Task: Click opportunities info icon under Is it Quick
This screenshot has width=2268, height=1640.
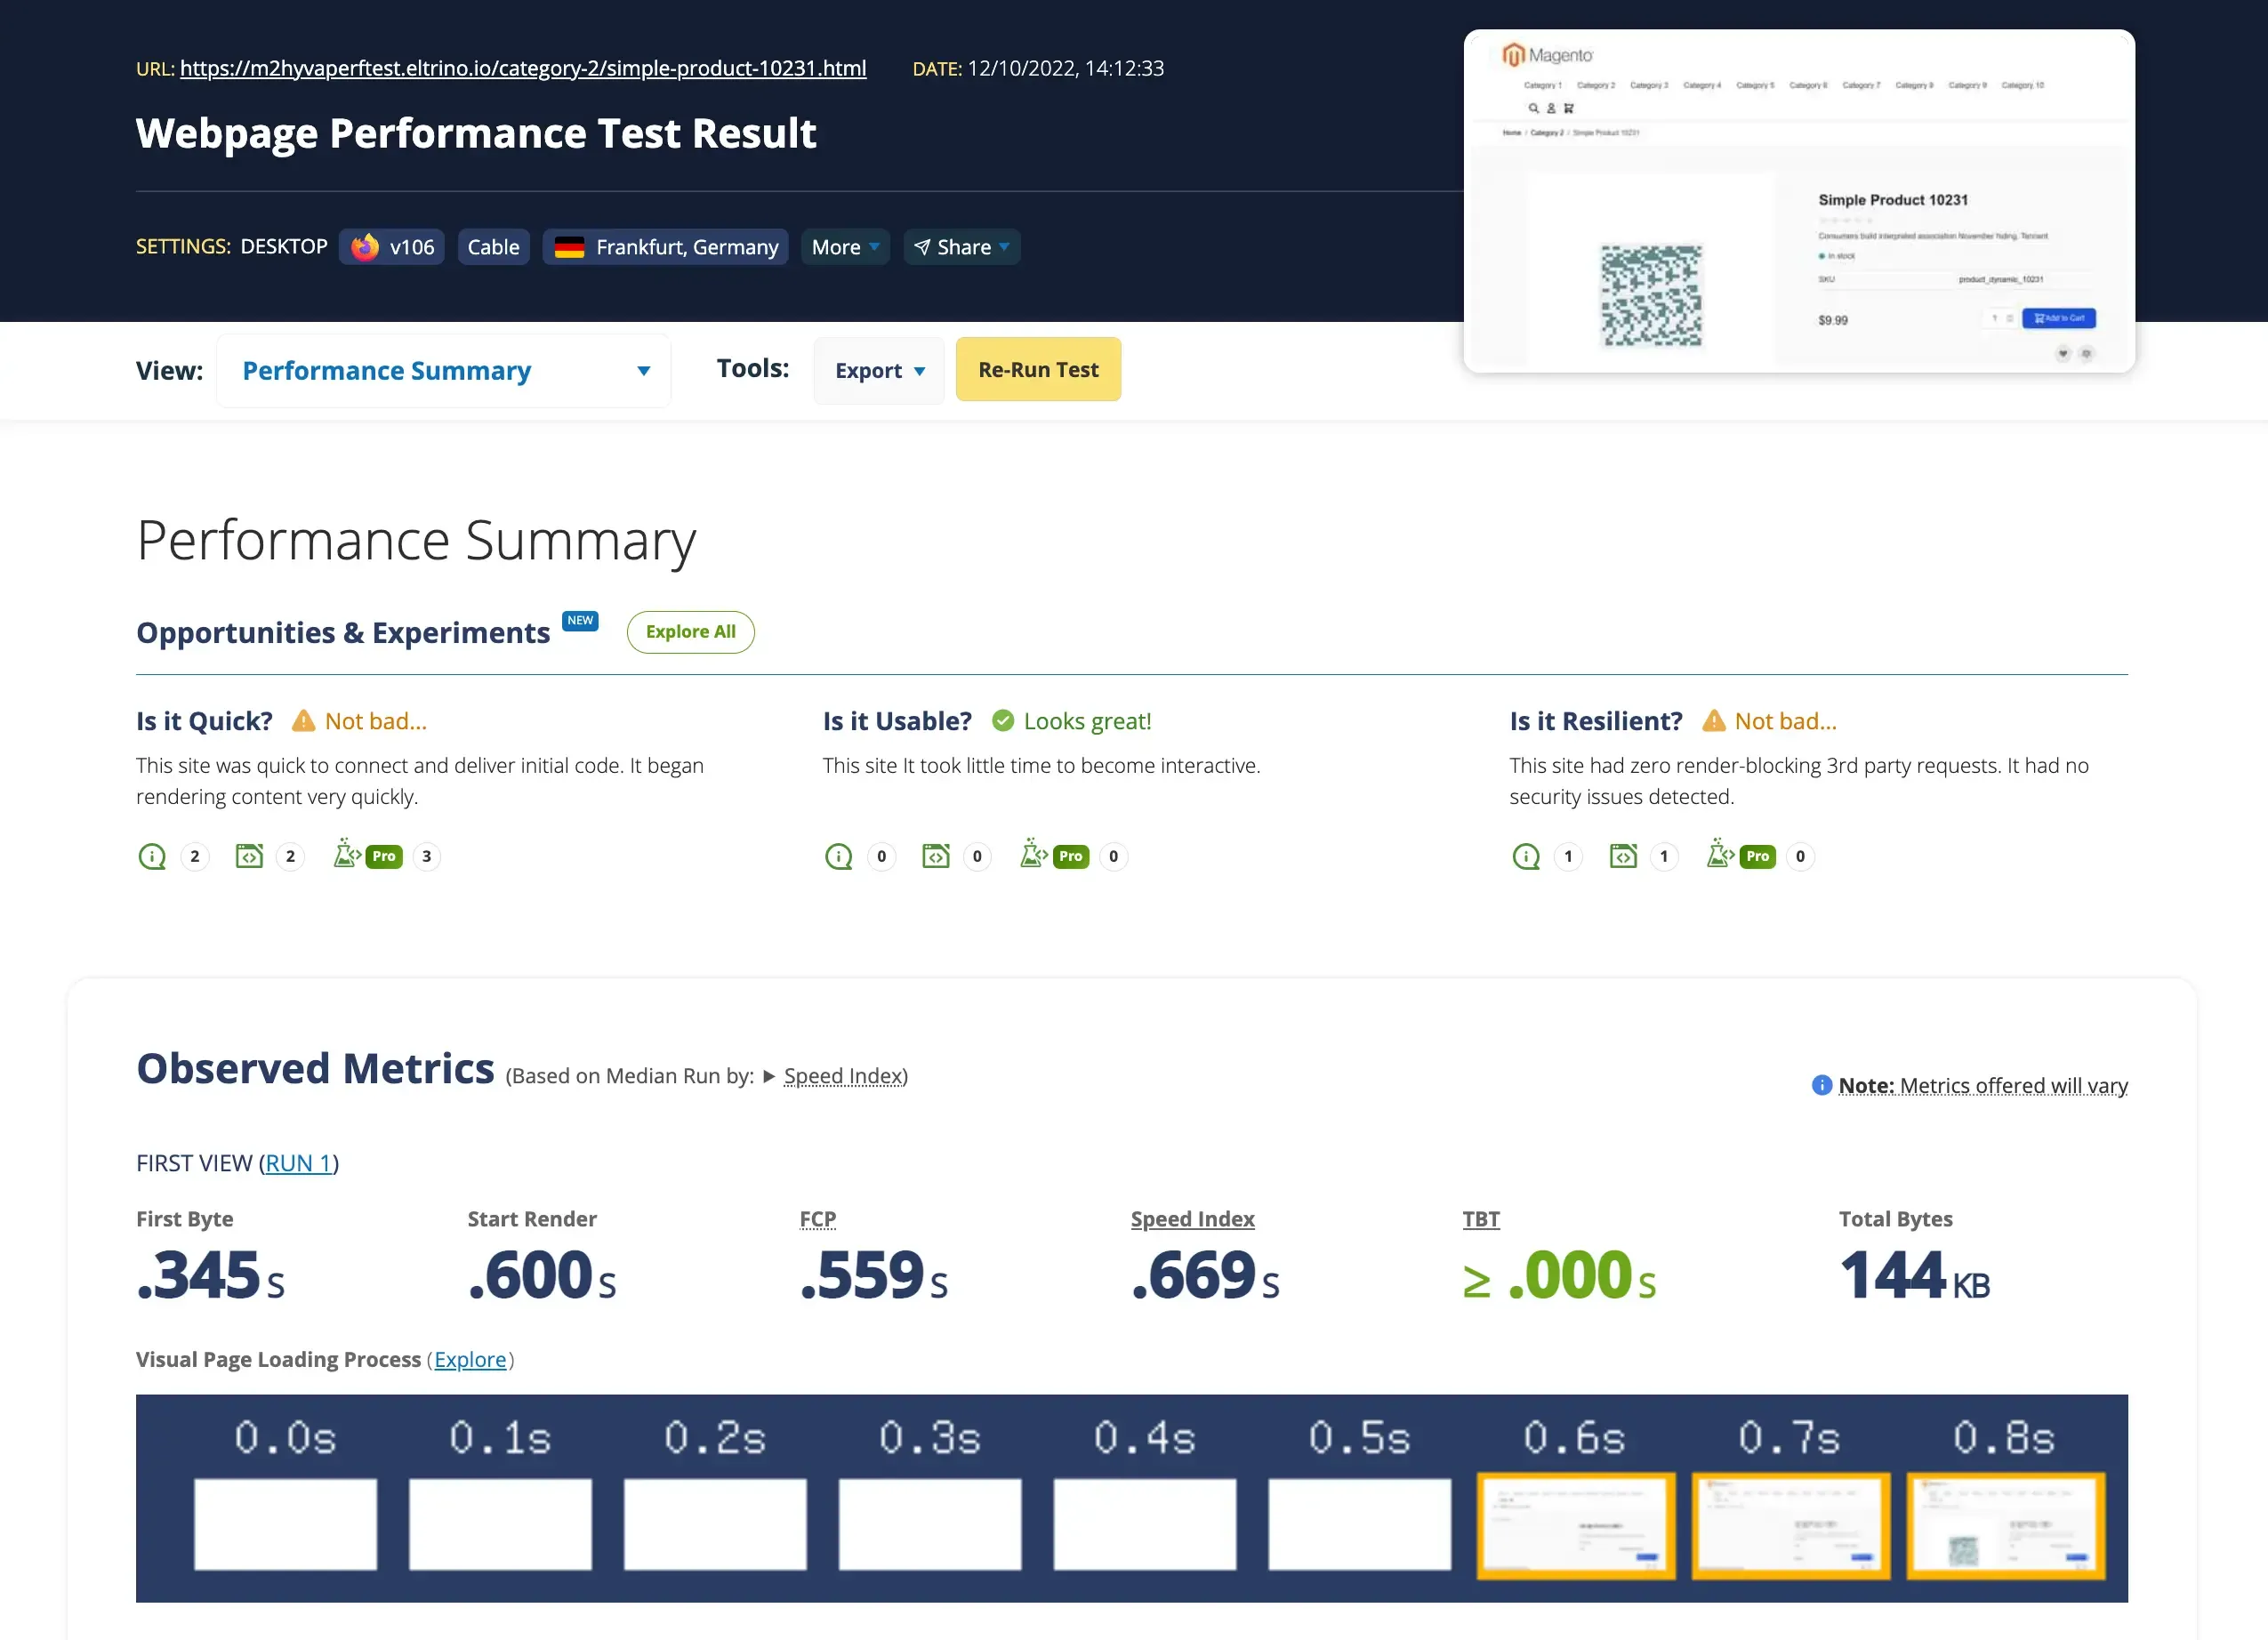Action: click(x=152, y=856)
